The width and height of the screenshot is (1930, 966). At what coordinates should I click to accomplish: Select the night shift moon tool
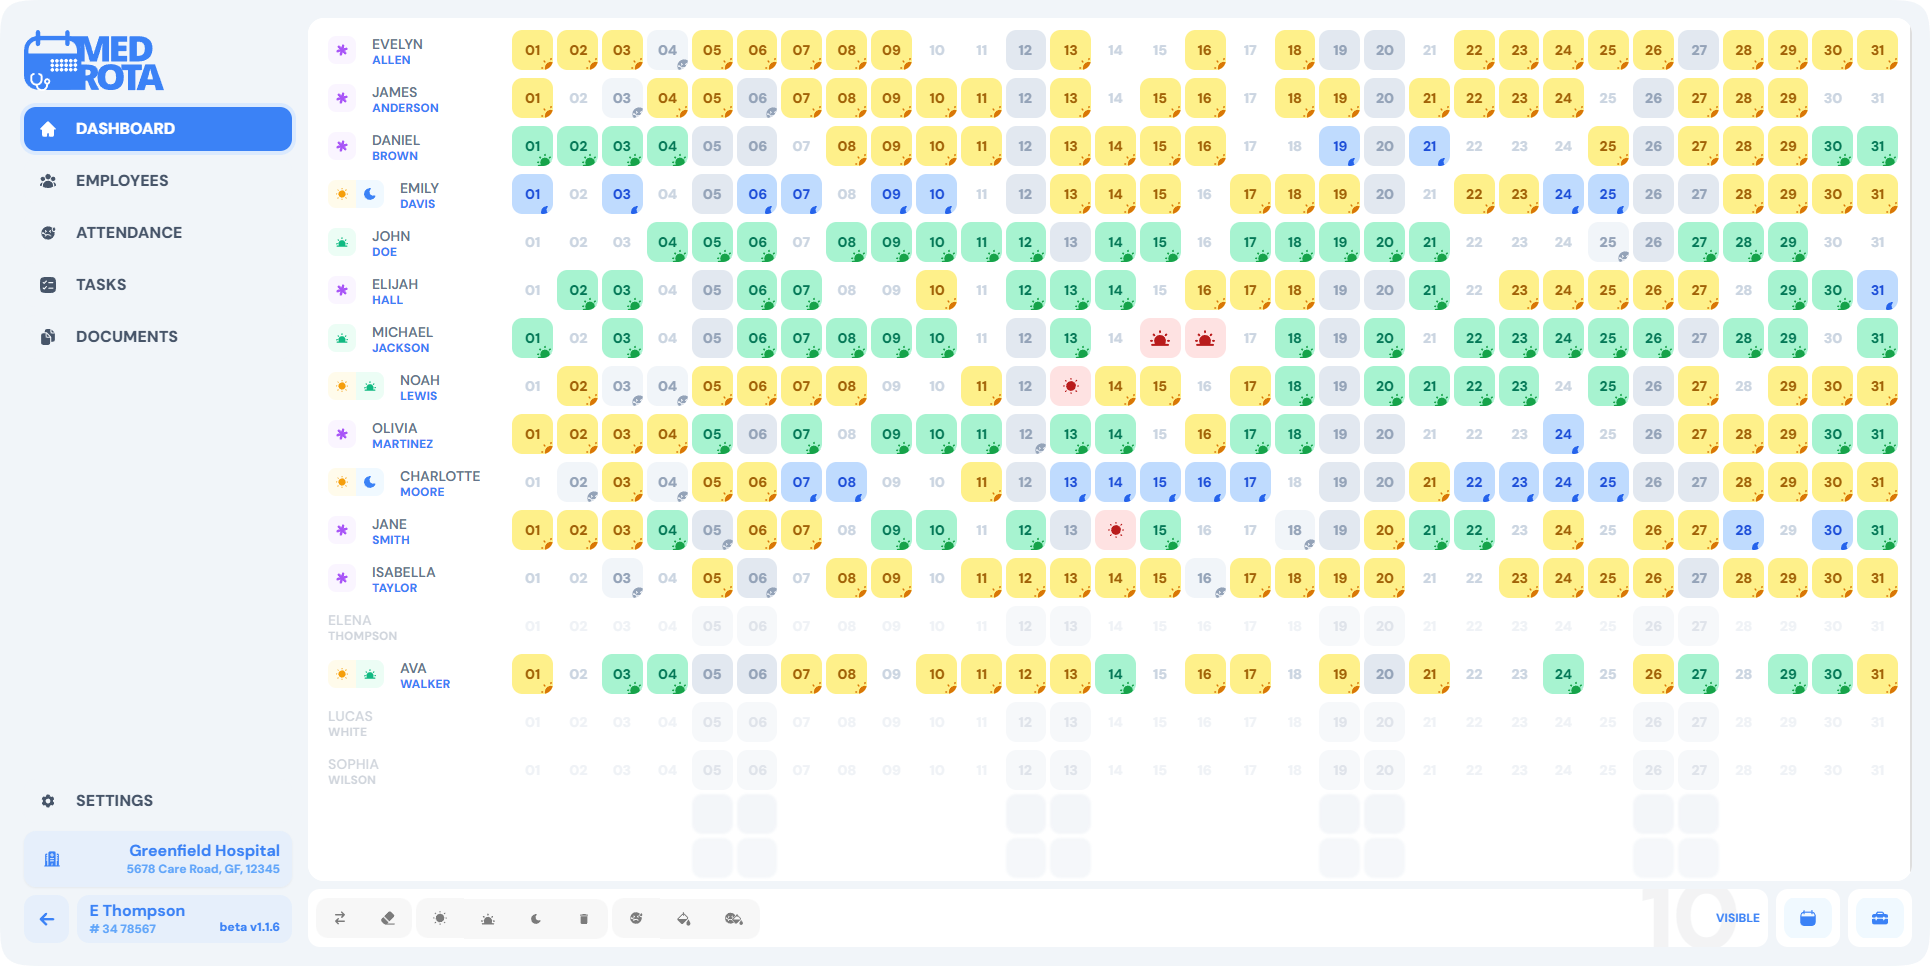(535, 919)
